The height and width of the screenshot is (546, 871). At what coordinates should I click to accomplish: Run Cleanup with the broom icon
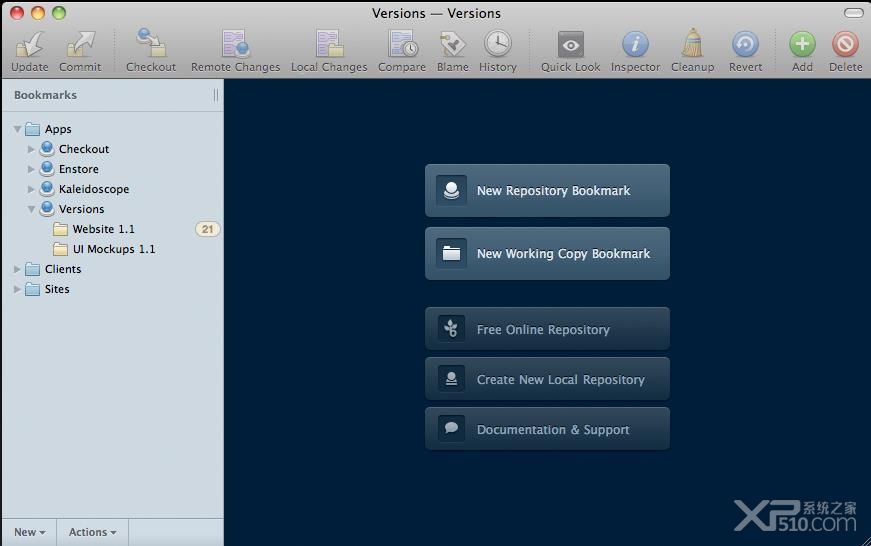point(692,43)
